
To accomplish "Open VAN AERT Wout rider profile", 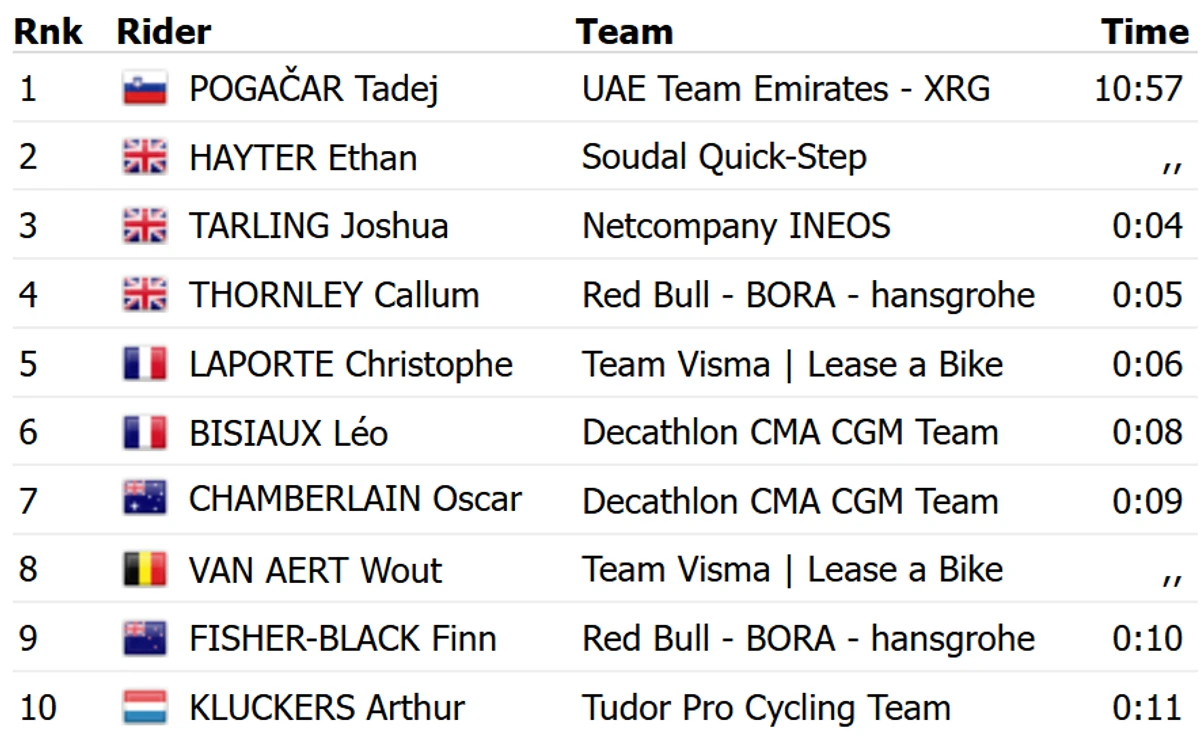I will point(315,570).
